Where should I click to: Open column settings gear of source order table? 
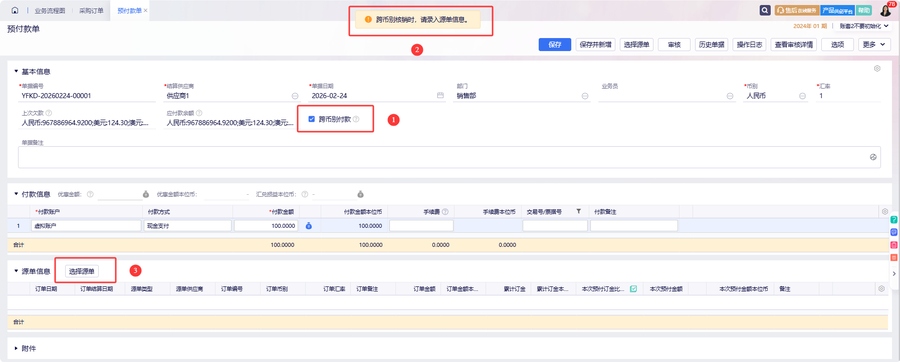(882, 289)
